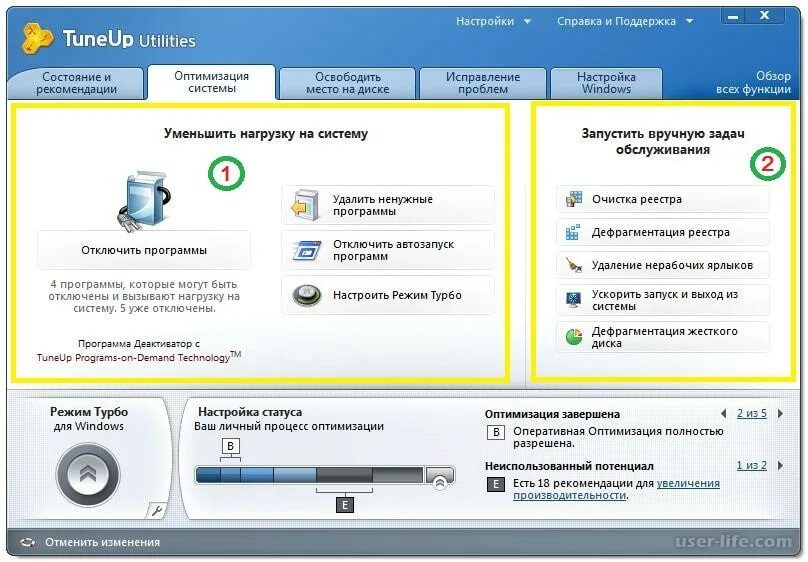The height and width of the screenshot is (562, 808).
Task: Open the Освободить место на диске tab
Action: 347,83
